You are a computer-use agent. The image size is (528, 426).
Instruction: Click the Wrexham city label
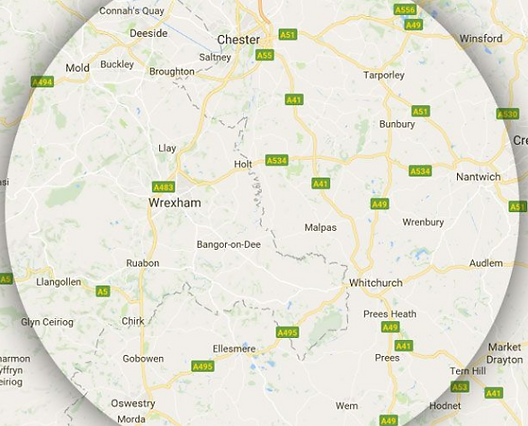tap(175, 203)
